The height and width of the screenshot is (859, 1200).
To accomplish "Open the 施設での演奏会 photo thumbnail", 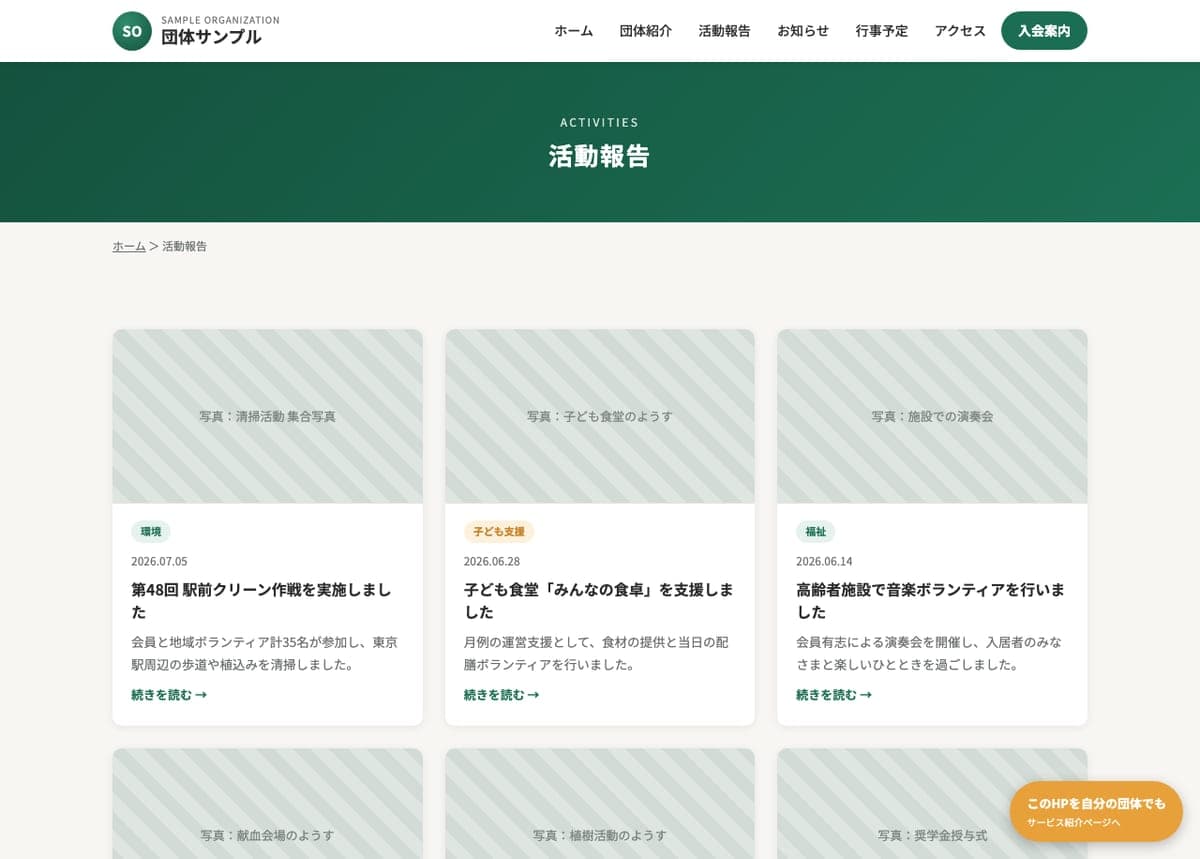I will tap(932, 416).
